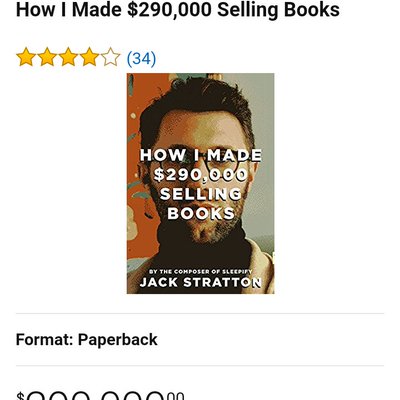Viewport: 400px width, 400px height.
Task: Click the first gold rating star
Action: point(26,57)
